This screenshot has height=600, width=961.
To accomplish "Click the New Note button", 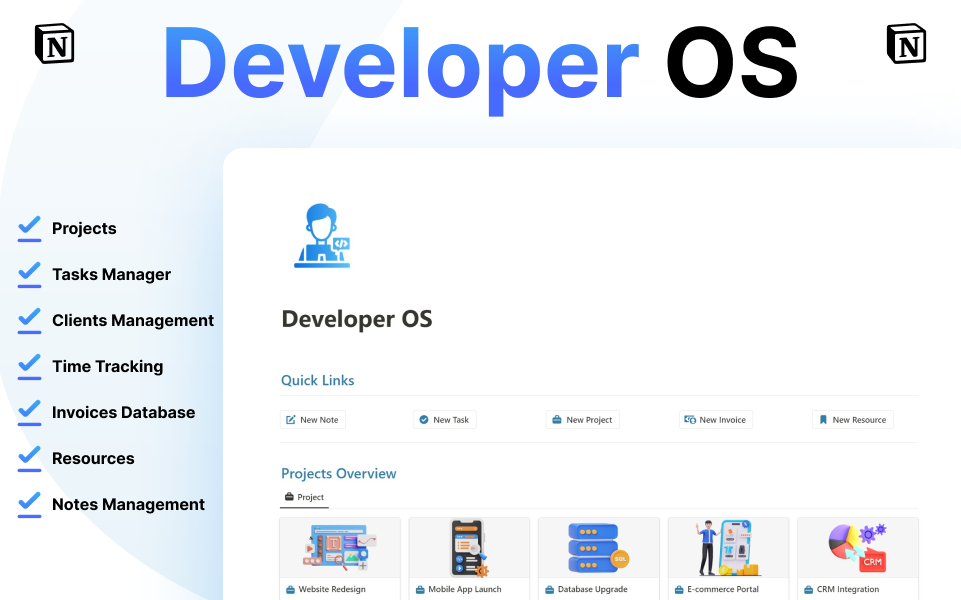I will (x=313, y=420).
